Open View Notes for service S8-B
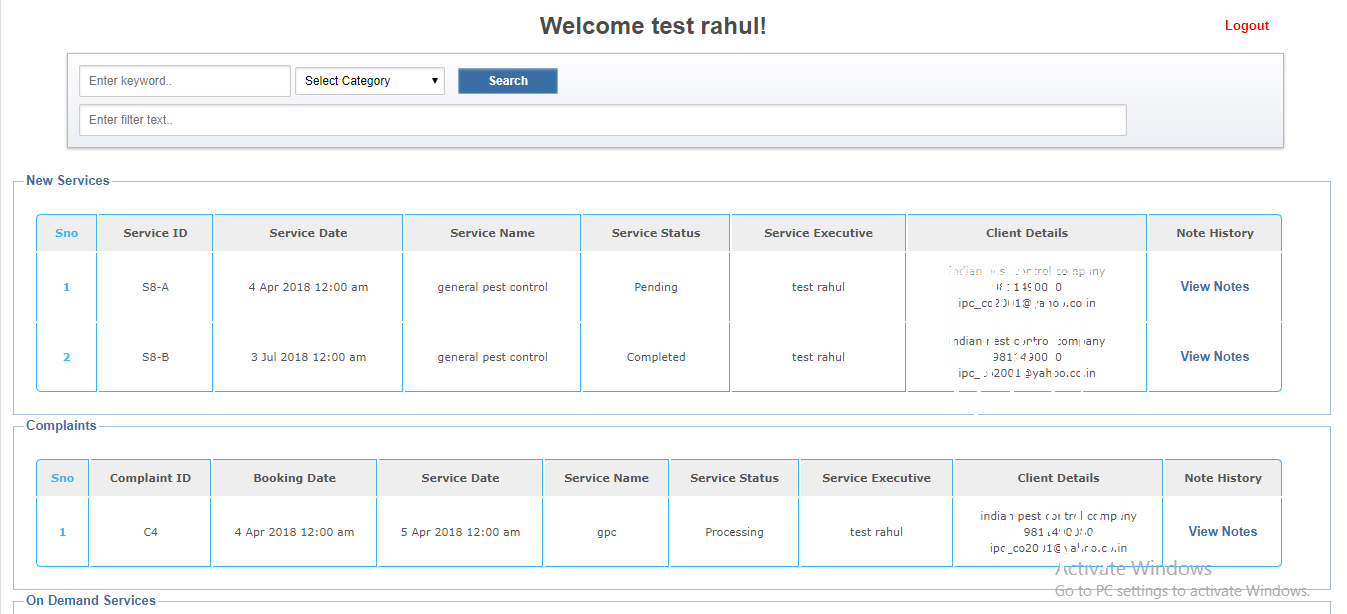The image size is (1347, 614). 1214,357
